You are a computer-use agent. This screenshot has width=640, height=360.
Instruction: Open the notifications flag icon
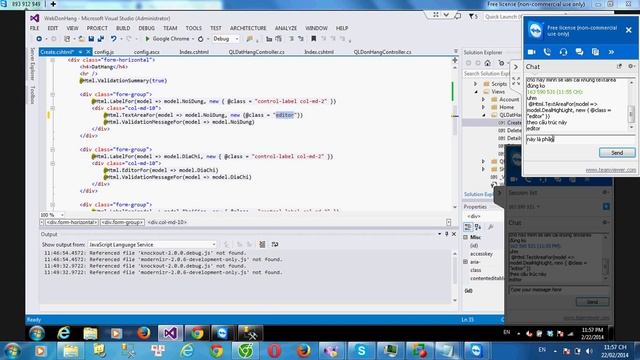pos(473,16)
